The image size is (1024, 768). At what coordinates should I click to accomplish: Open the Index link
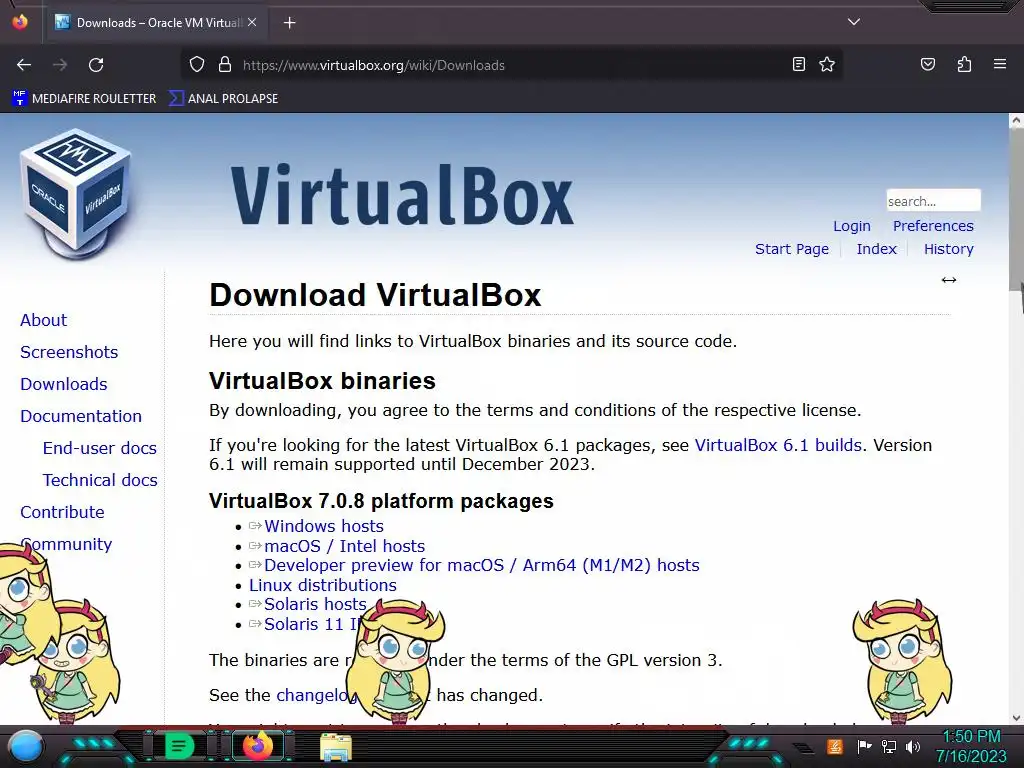tap(876, 249)
